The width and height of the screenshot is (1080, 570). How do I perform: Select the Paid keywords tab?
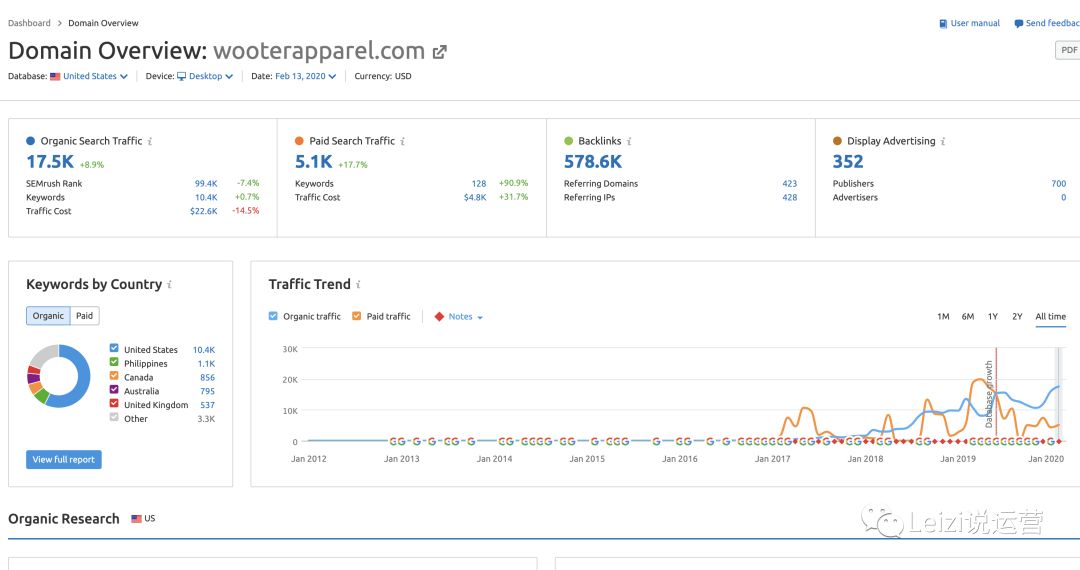point(85,316)
